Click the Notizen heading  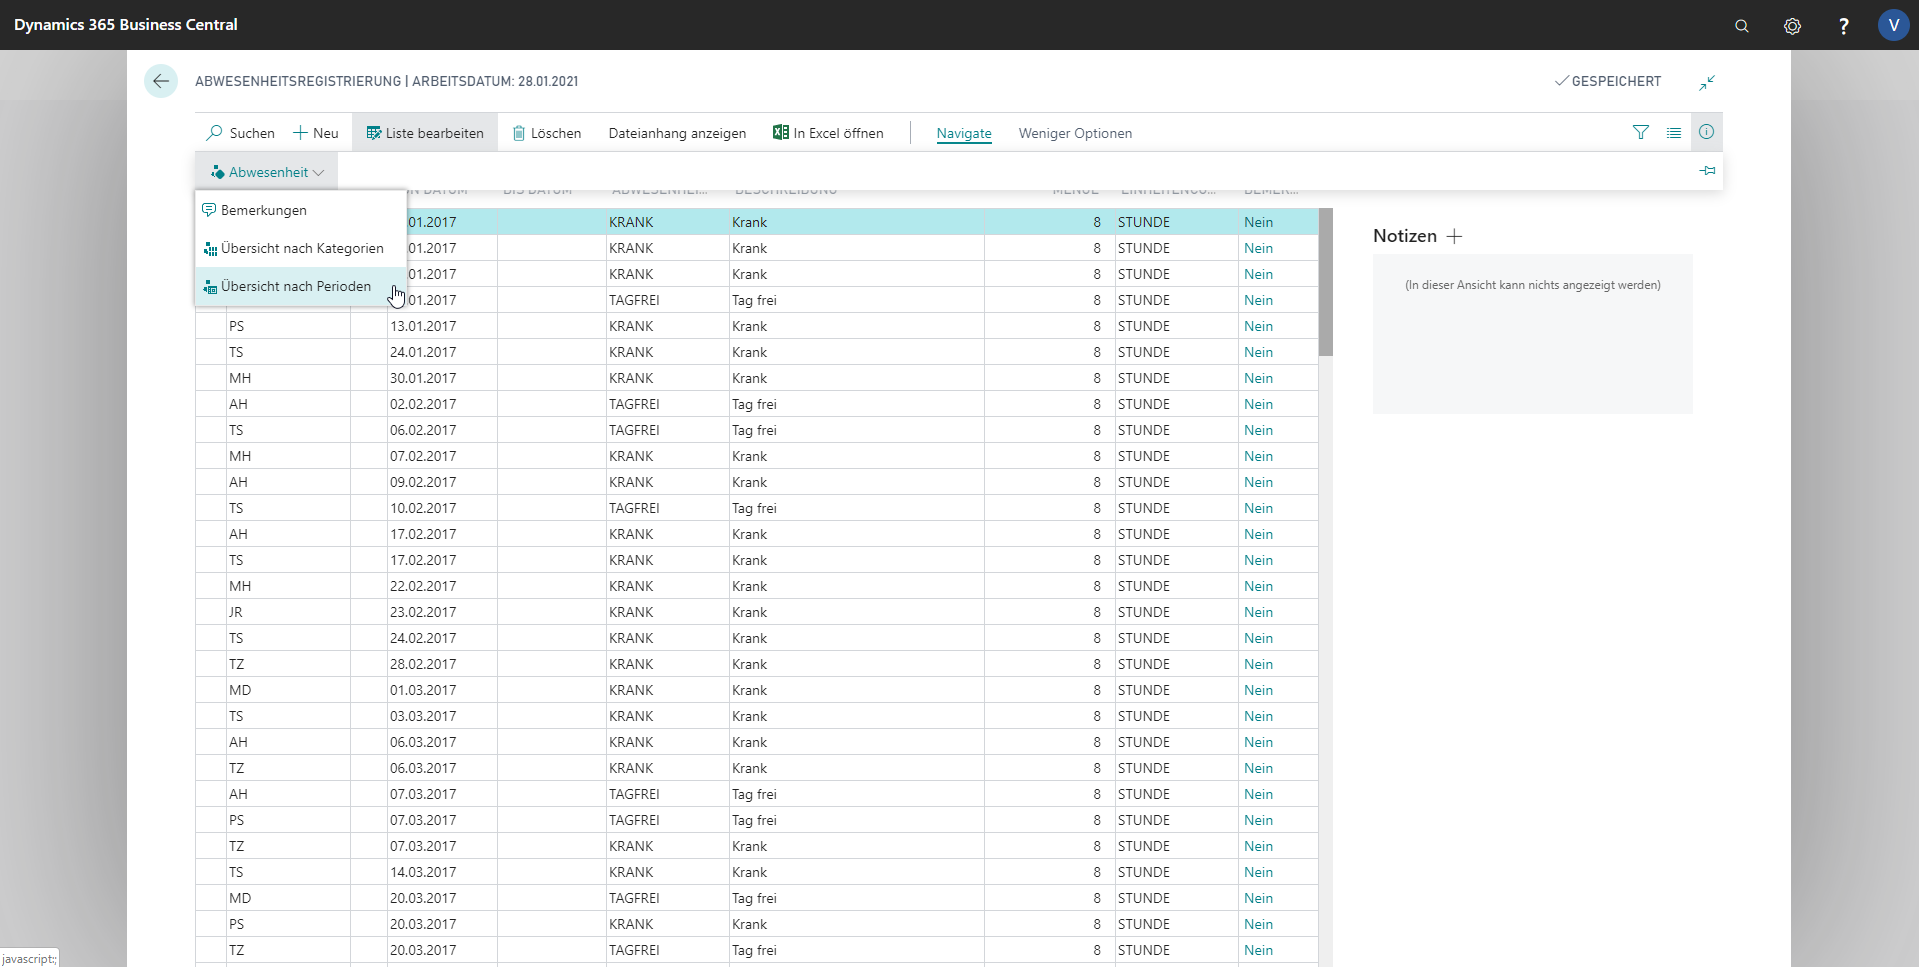tap(1404, 236)
